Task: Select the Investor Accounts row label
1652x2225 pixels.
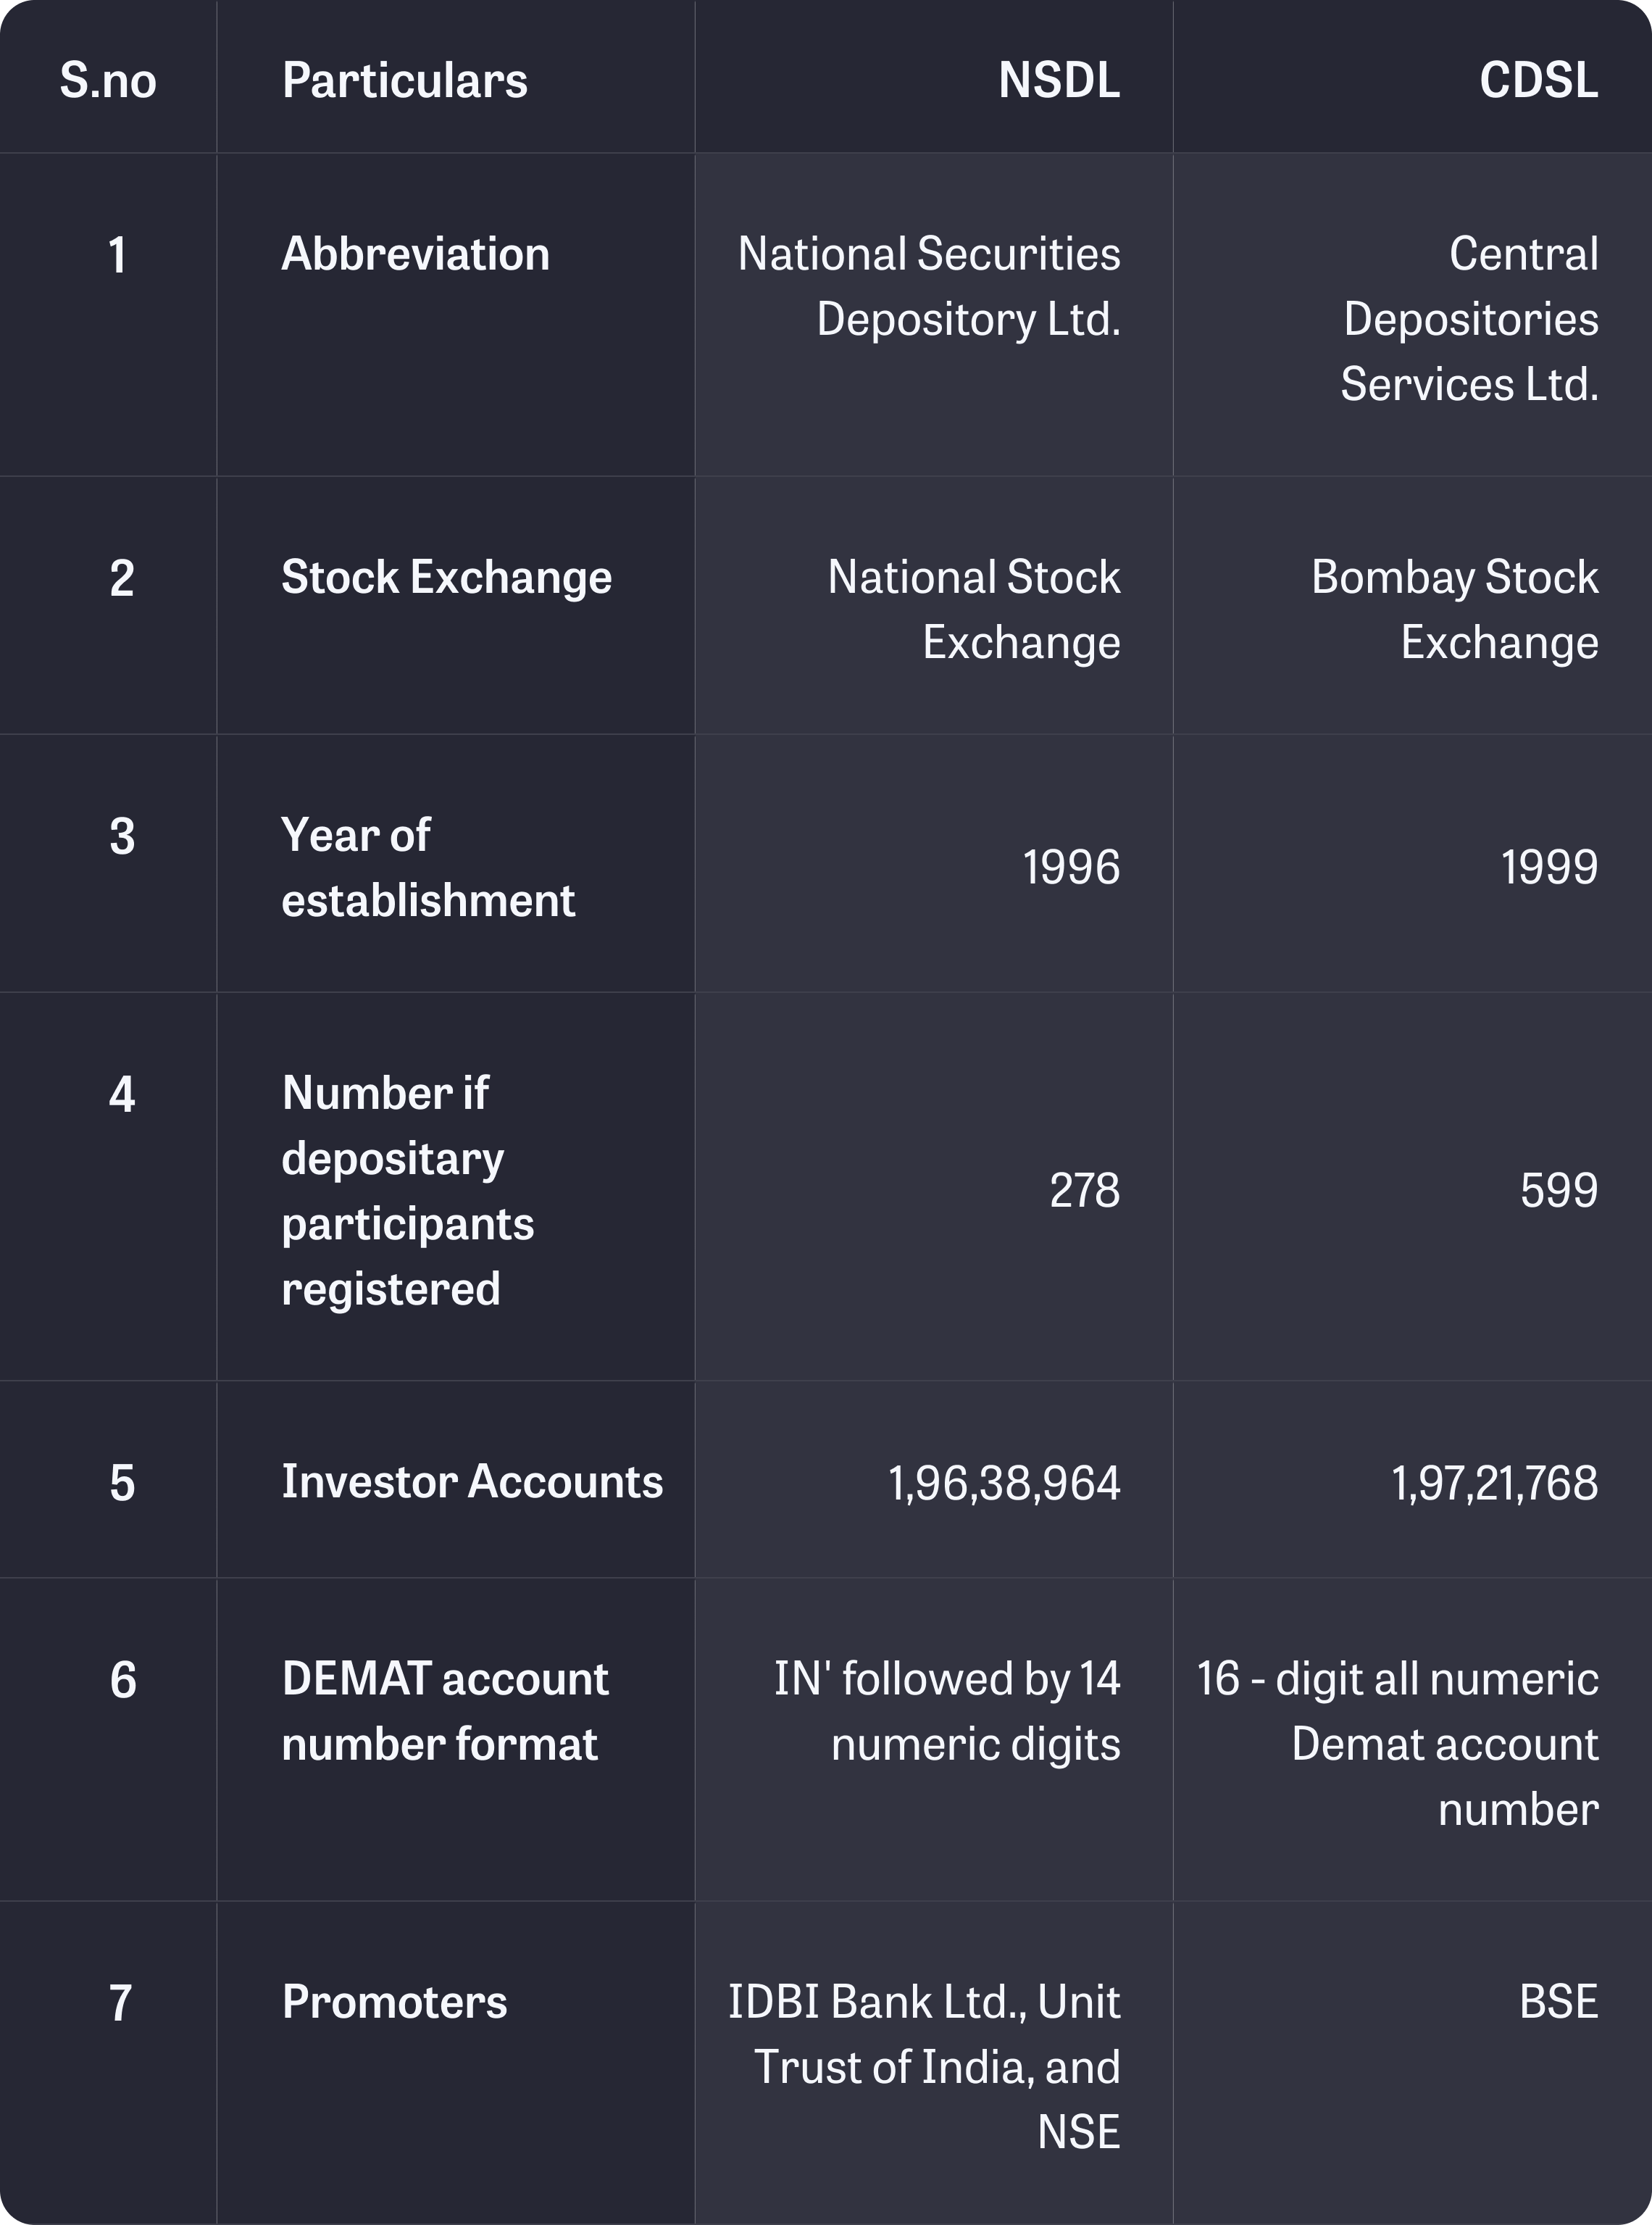Action: tap(472, 1481)
